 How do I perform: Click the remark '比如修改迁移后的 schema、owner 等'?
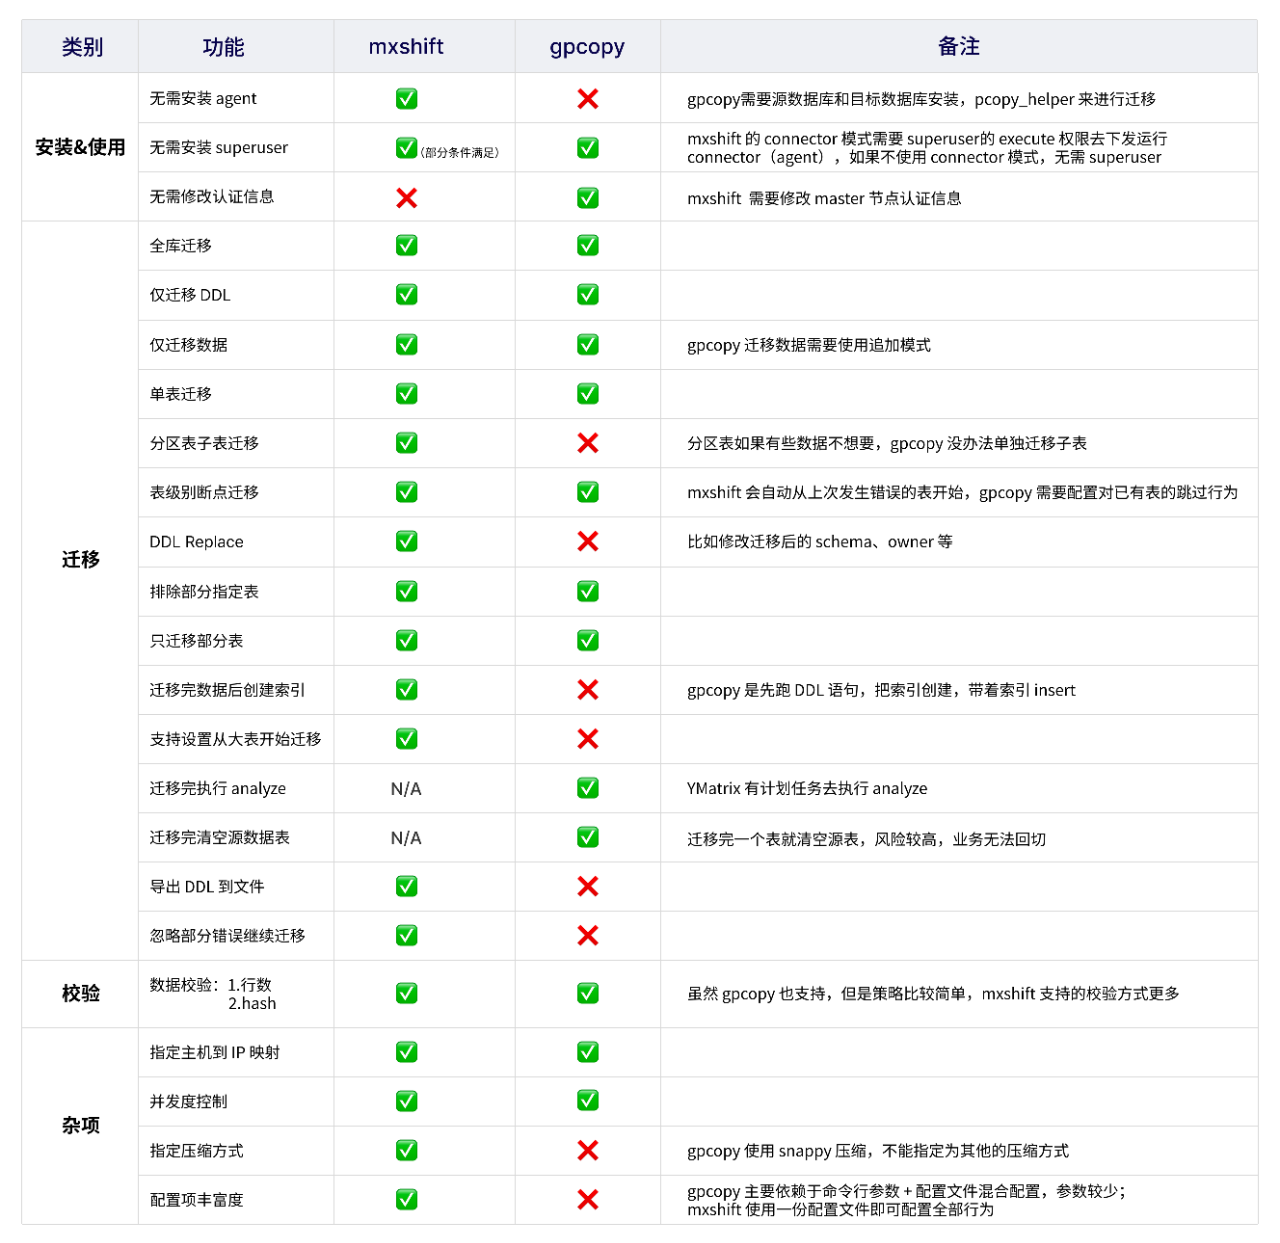click(x=820, y=542)
